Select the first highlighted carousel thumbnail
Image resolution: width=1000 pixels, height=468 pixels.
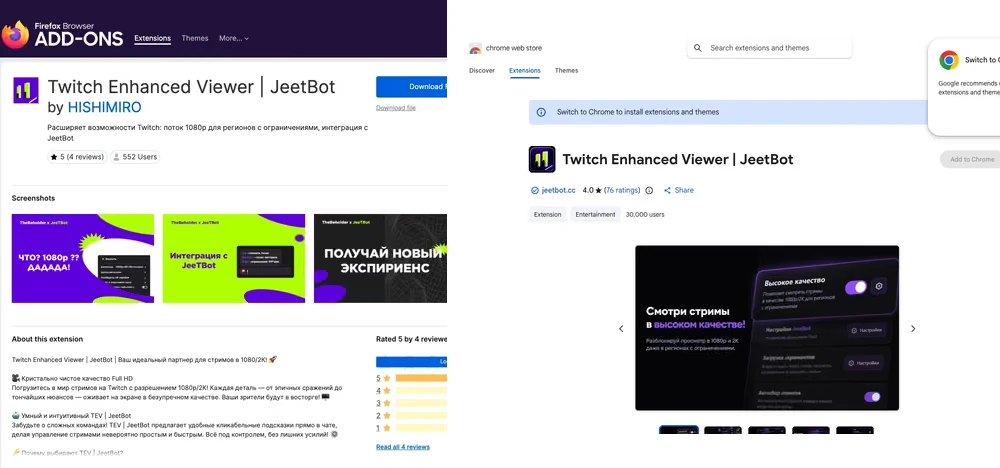(x=679, y=430)
